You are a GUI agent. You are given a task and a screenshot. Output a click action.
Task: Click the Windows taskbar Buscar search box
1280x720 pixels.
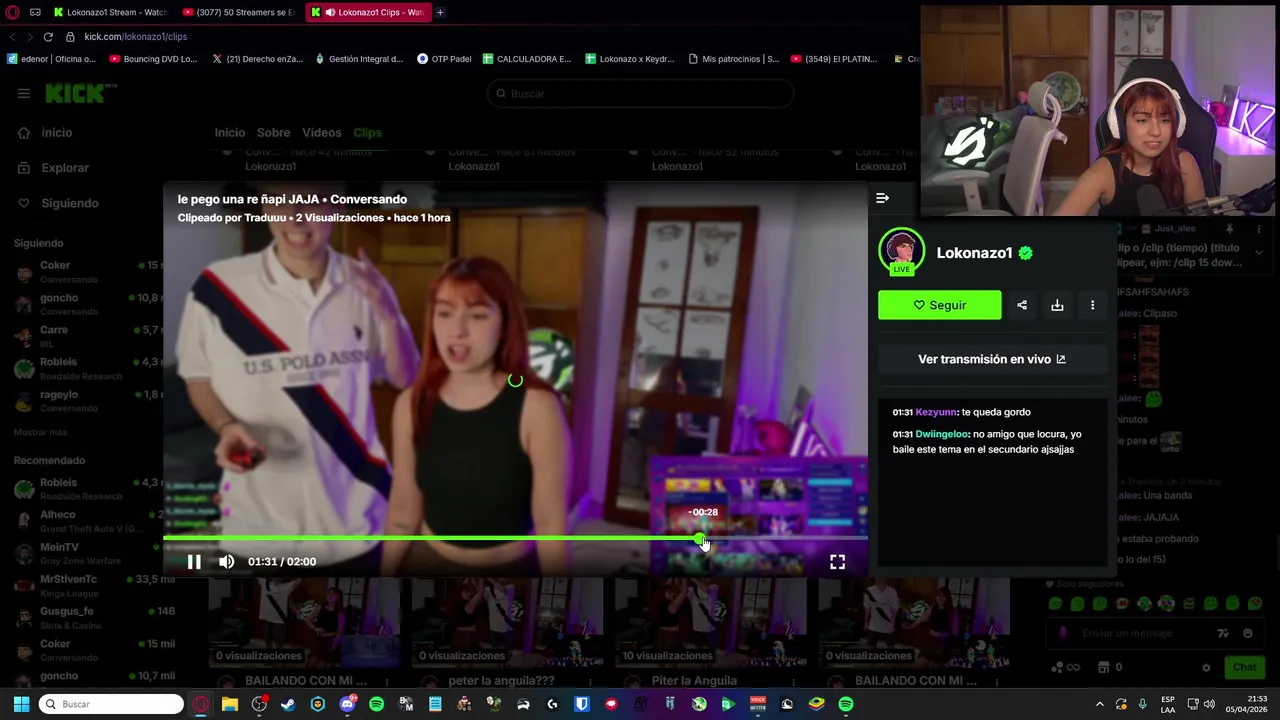click(111, 704)
